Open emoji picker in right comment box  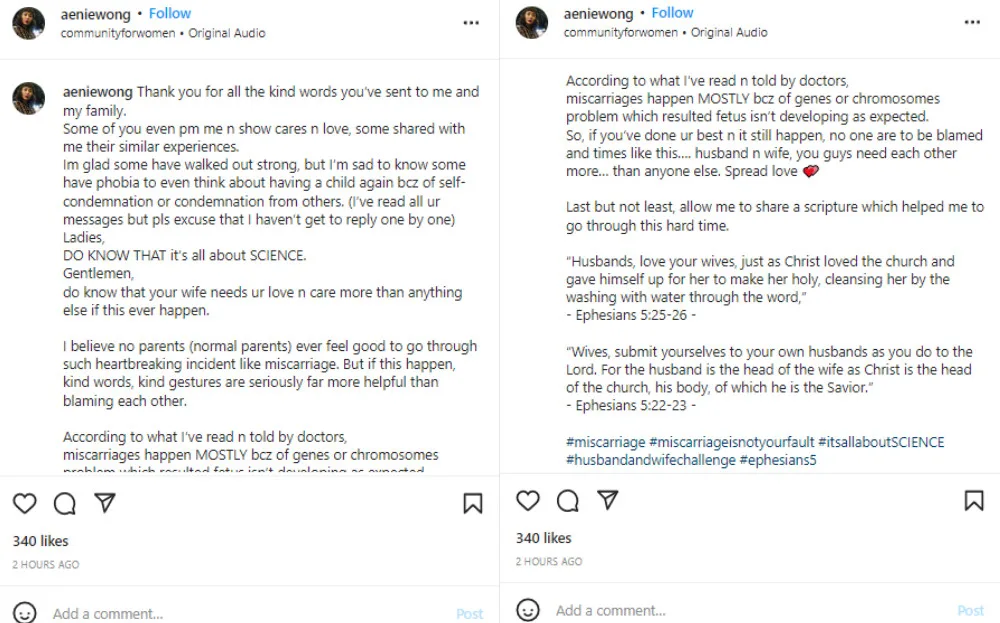(528, 609)
